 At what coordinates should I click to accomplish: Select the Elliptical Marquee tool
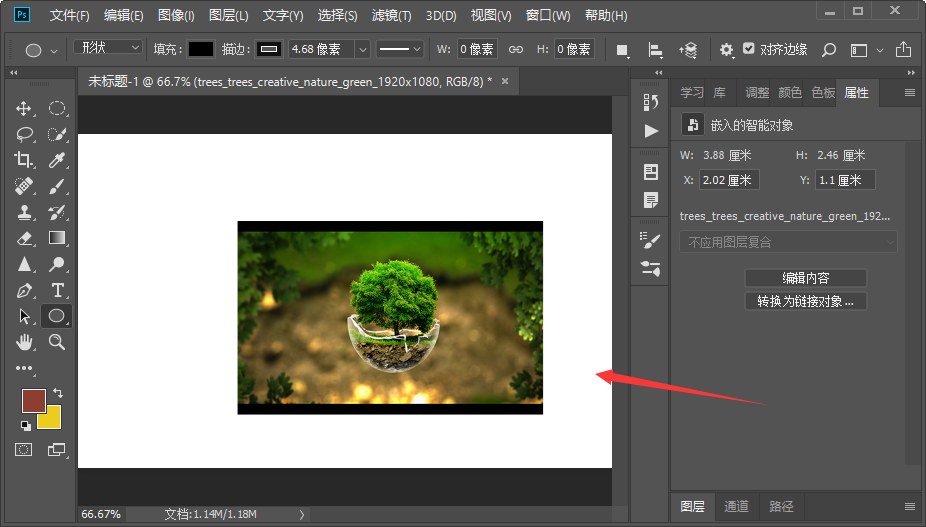click(57, 109)
